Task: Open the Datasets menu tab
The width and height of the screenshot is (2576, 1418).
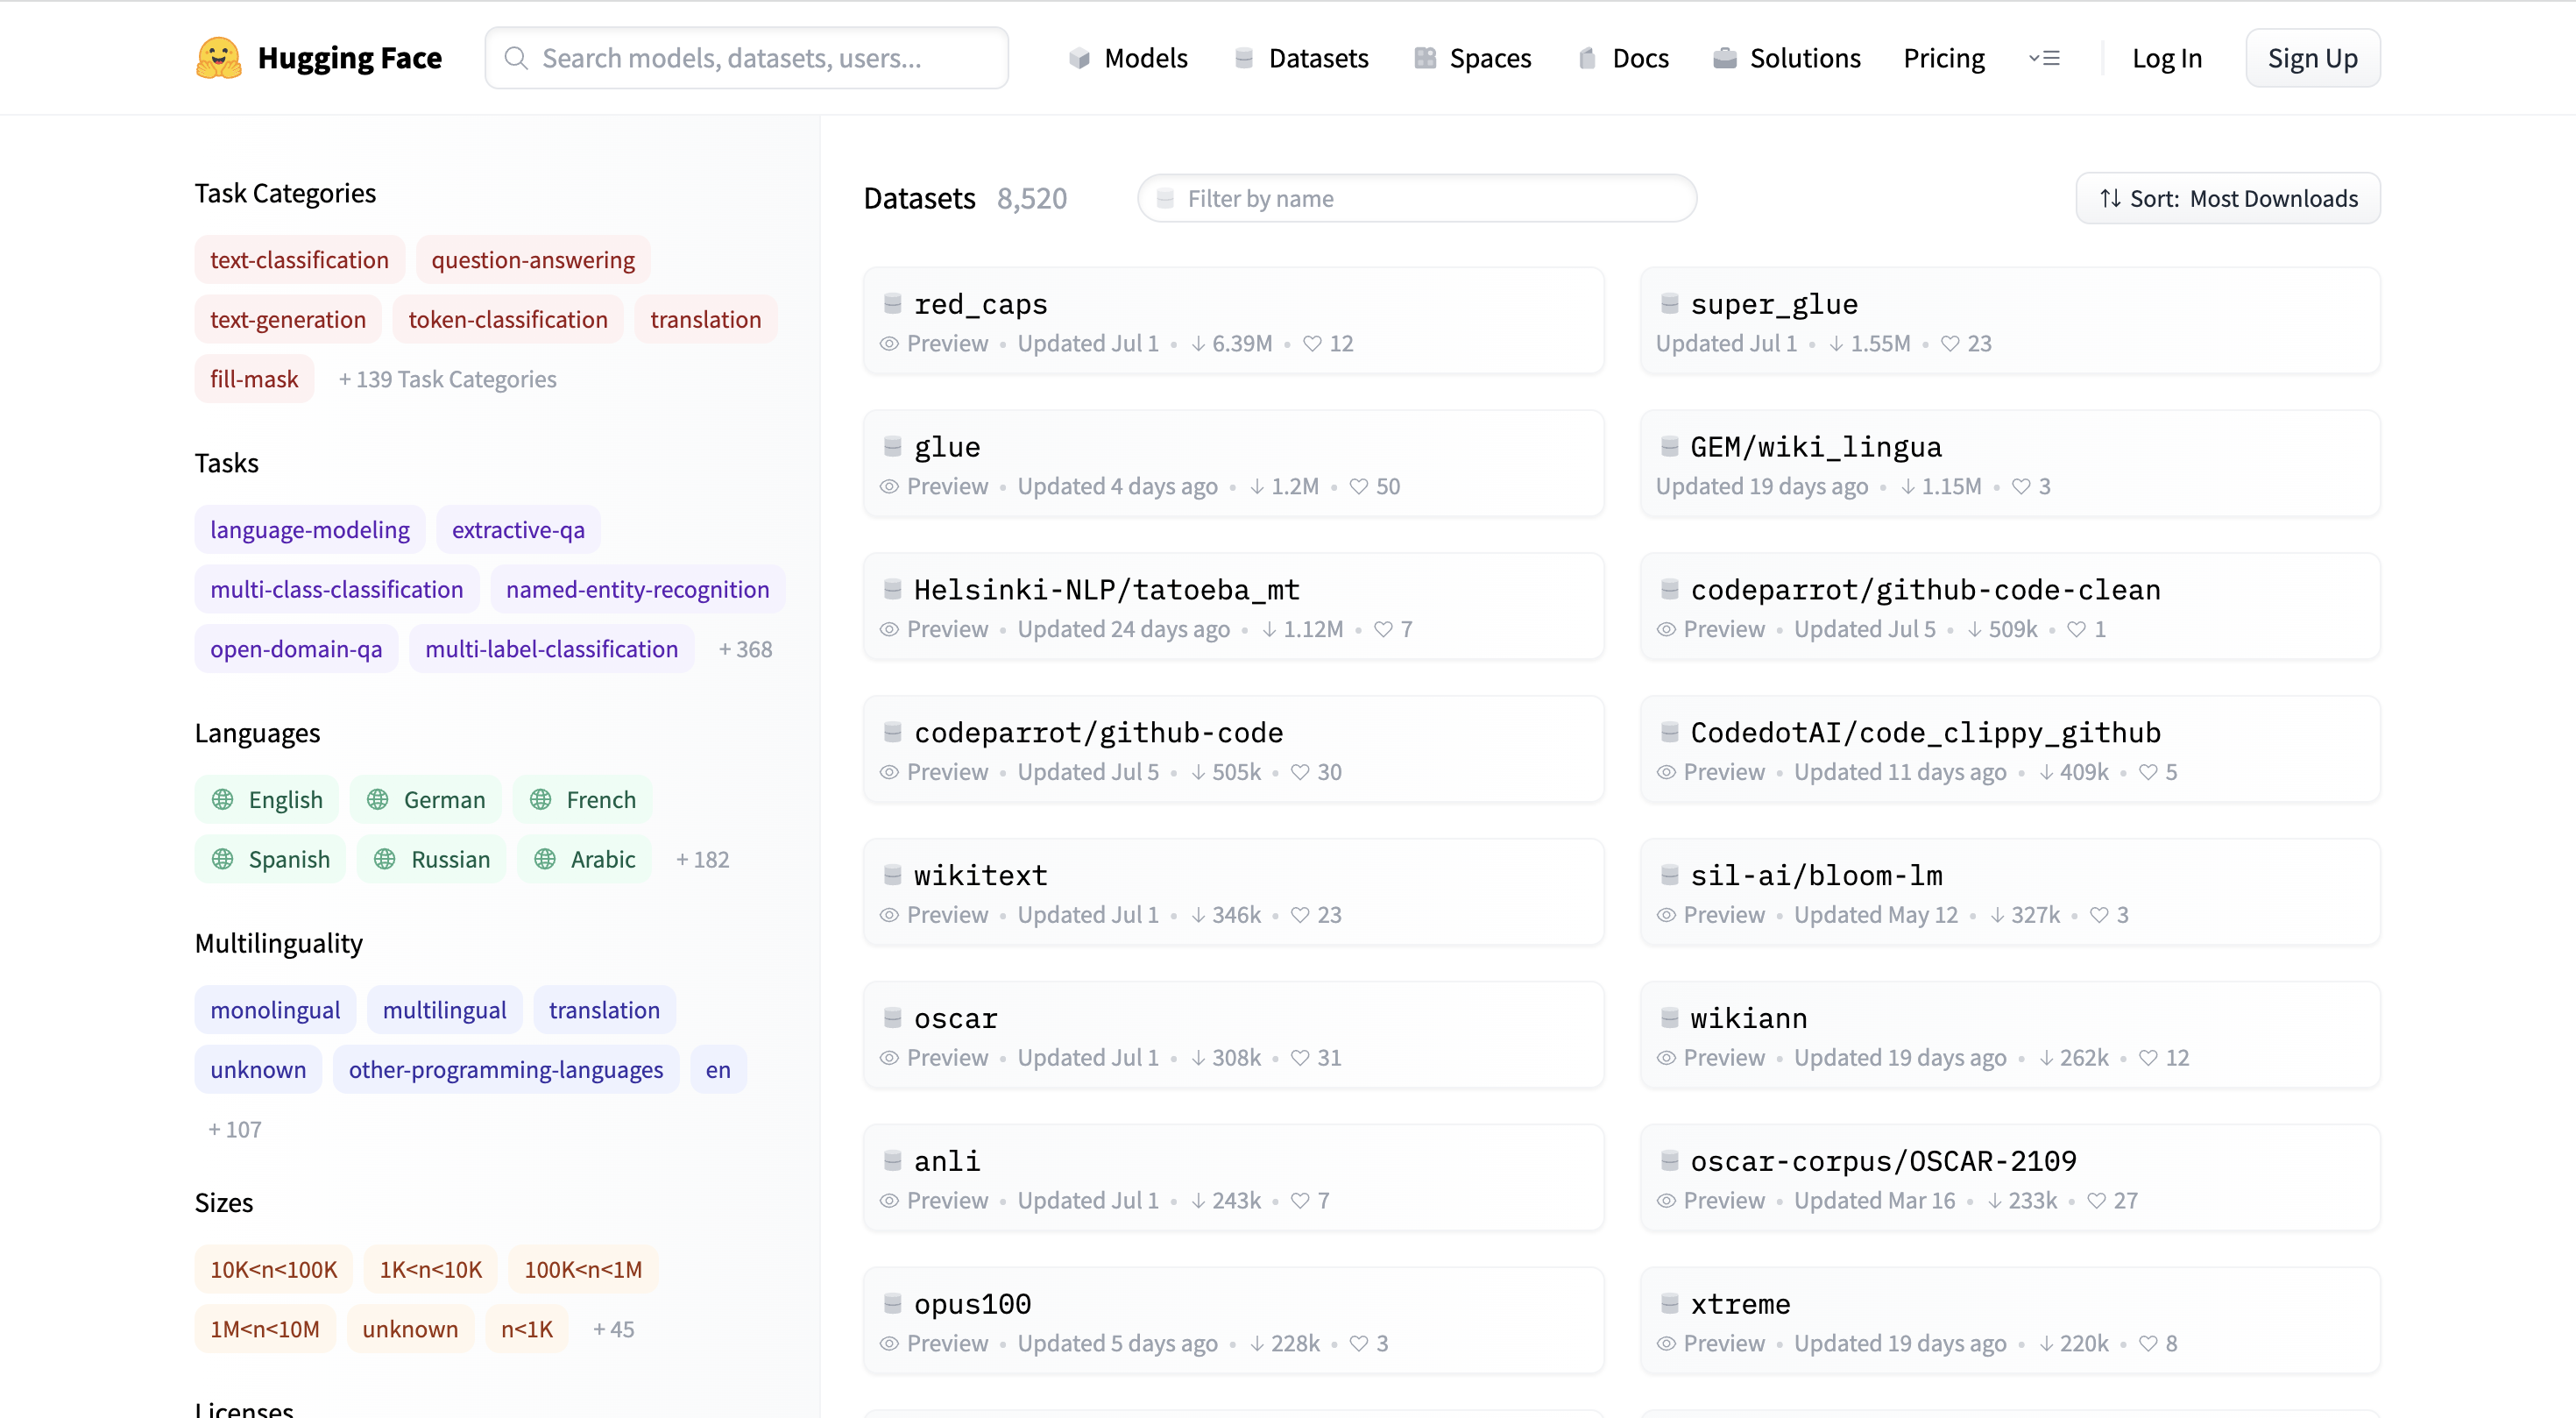Action: click(1318, 58)
